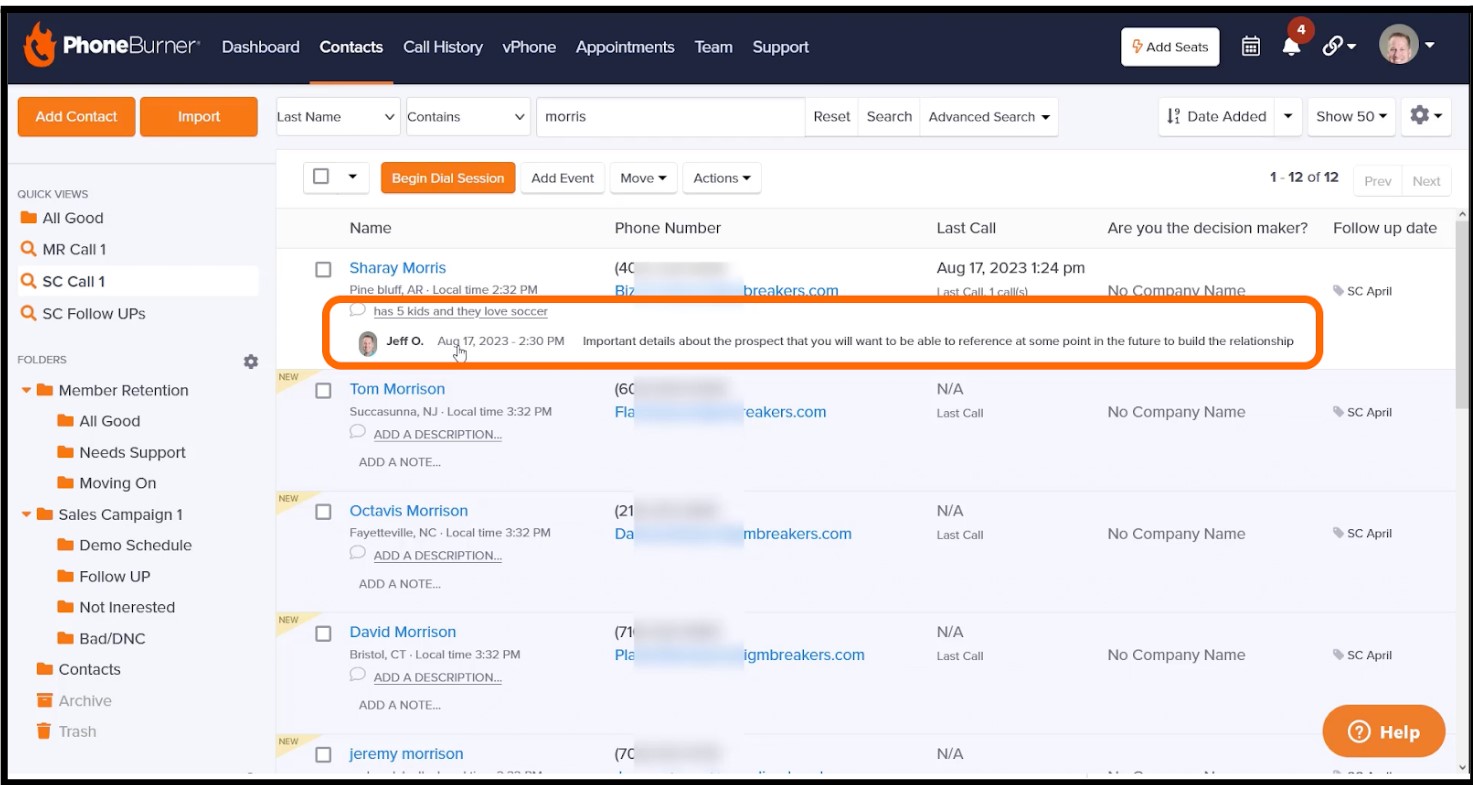Click Add Contact button
The image size is (1473, 785).
pyautogui.click(x=76, y=116)
